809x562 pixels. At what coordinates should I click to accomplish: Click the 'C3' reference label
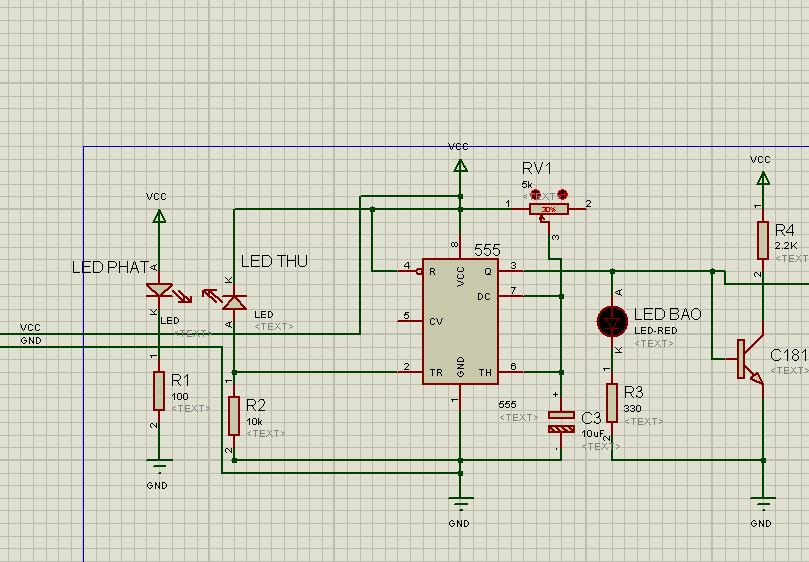pyautogui.click(x=591, y=418)
